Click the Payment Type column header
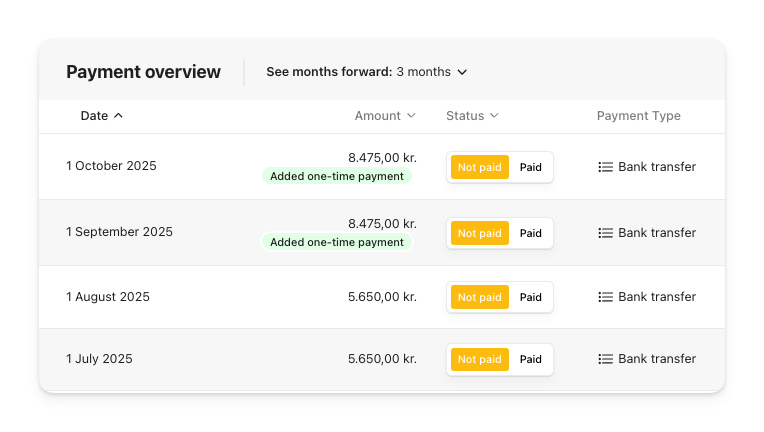This screenshot has width=764, height=432. point(639,116)
